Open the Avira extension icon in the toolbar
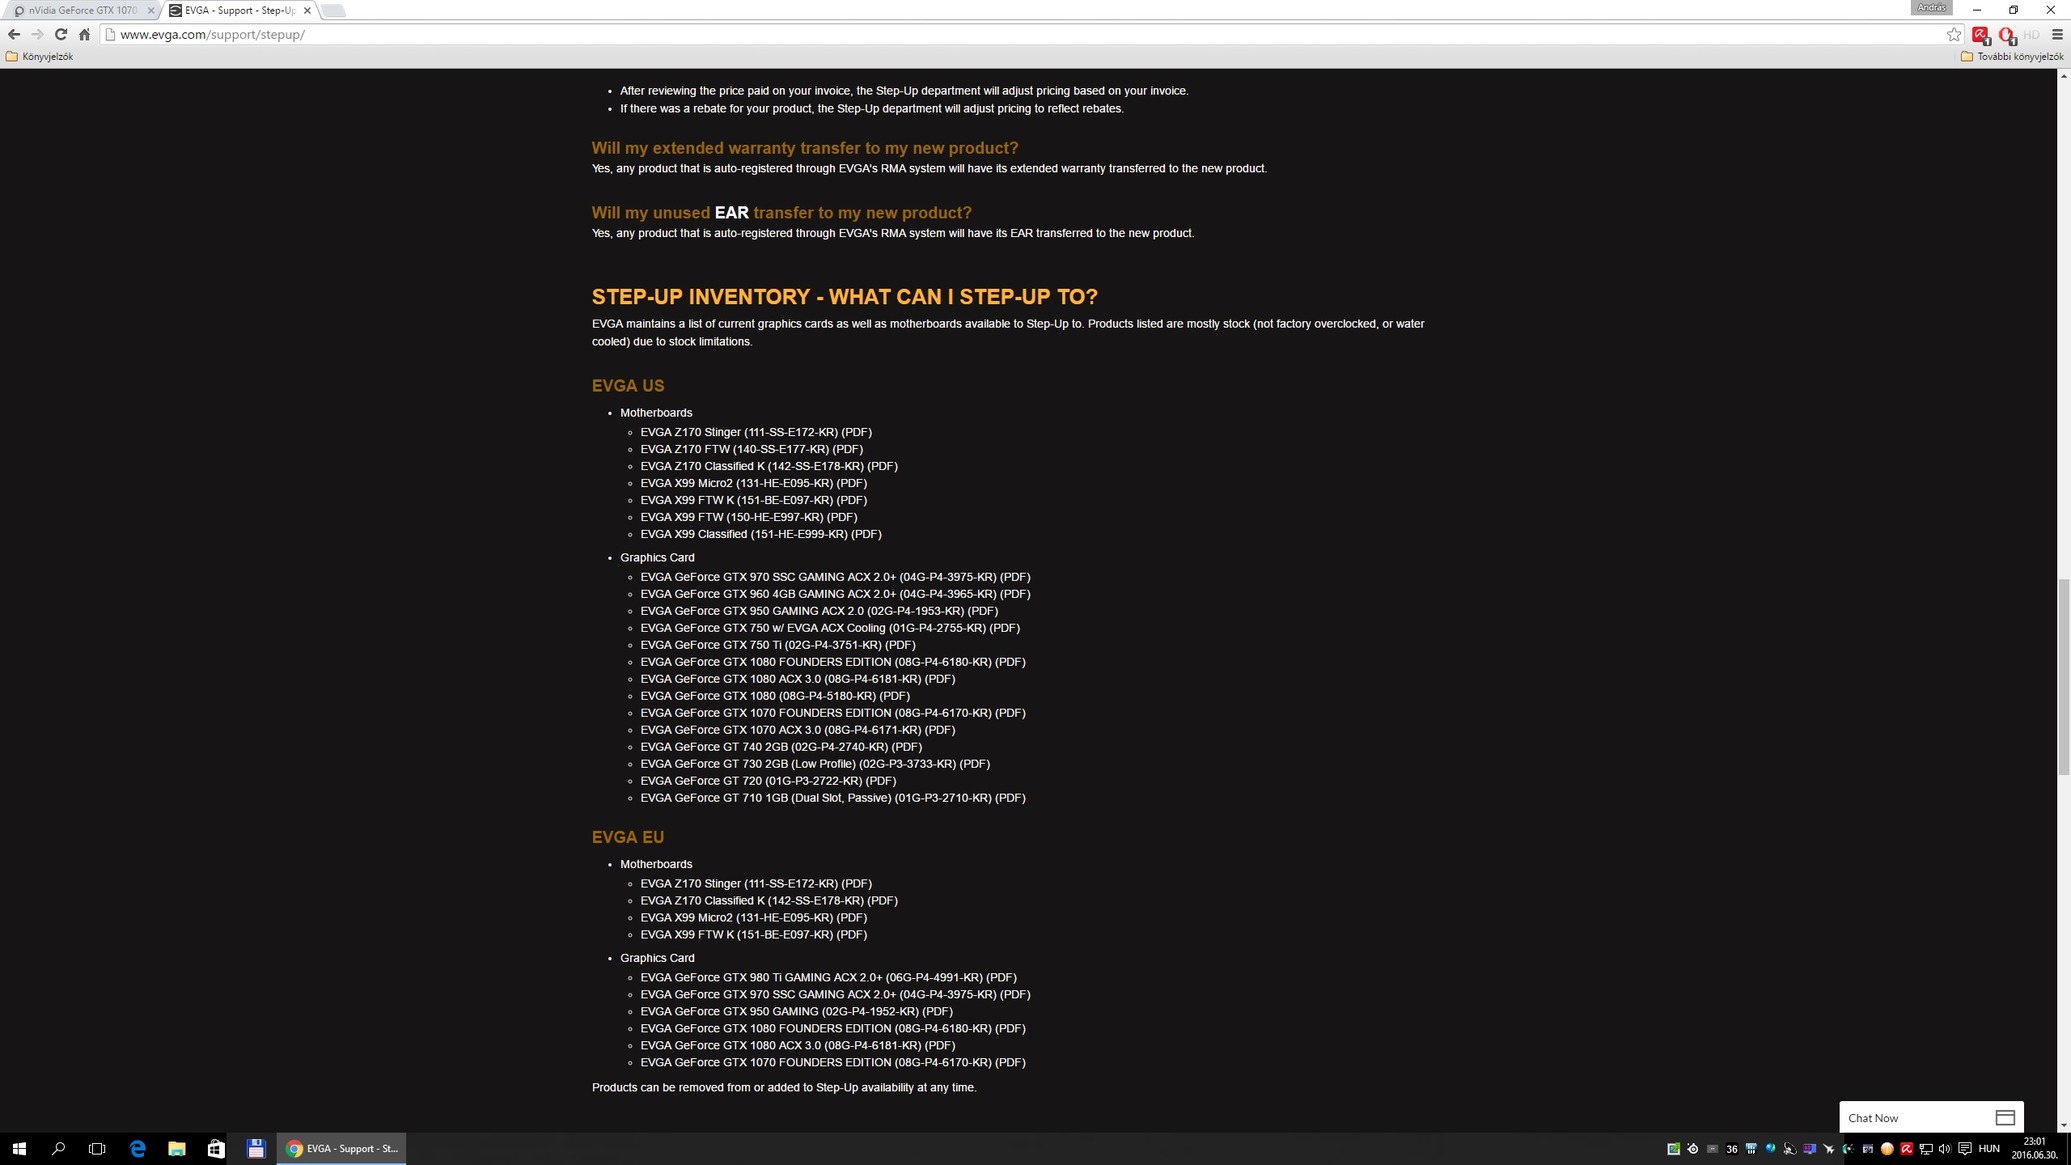 tap(1980, 34)
